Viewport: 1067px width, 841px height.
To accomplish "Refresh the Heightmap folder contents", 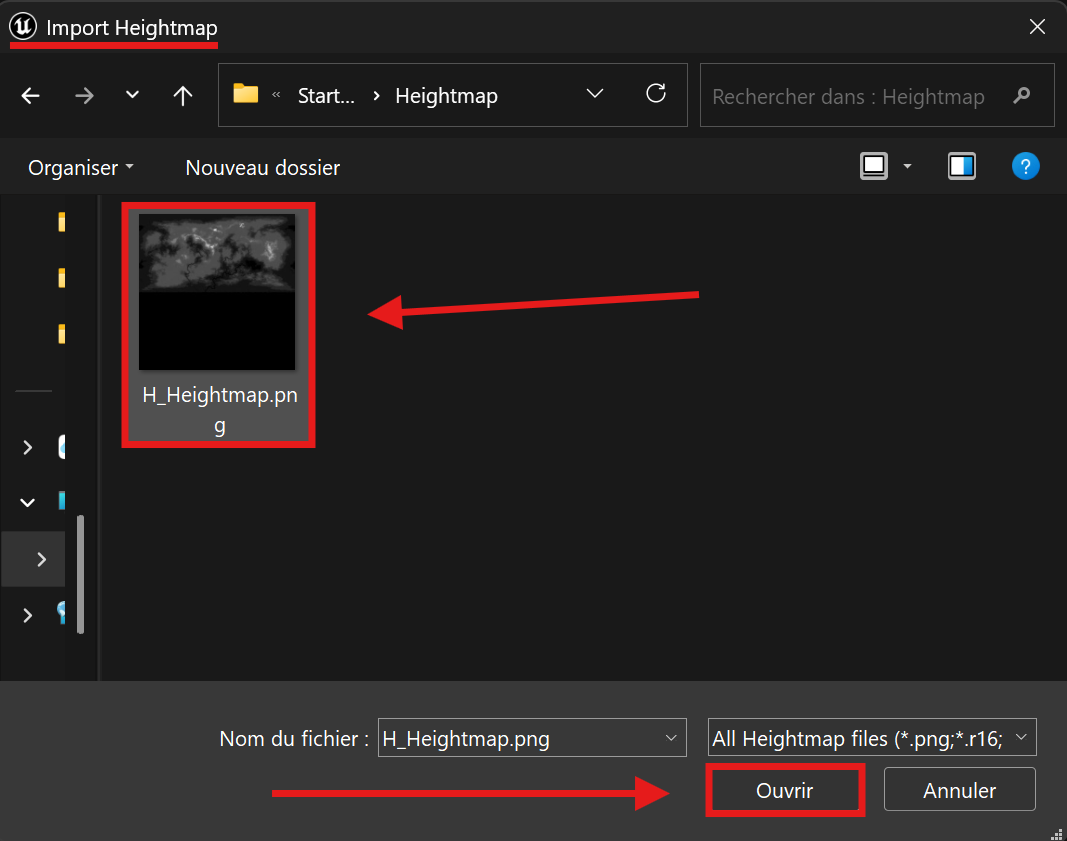I will 656,93.
